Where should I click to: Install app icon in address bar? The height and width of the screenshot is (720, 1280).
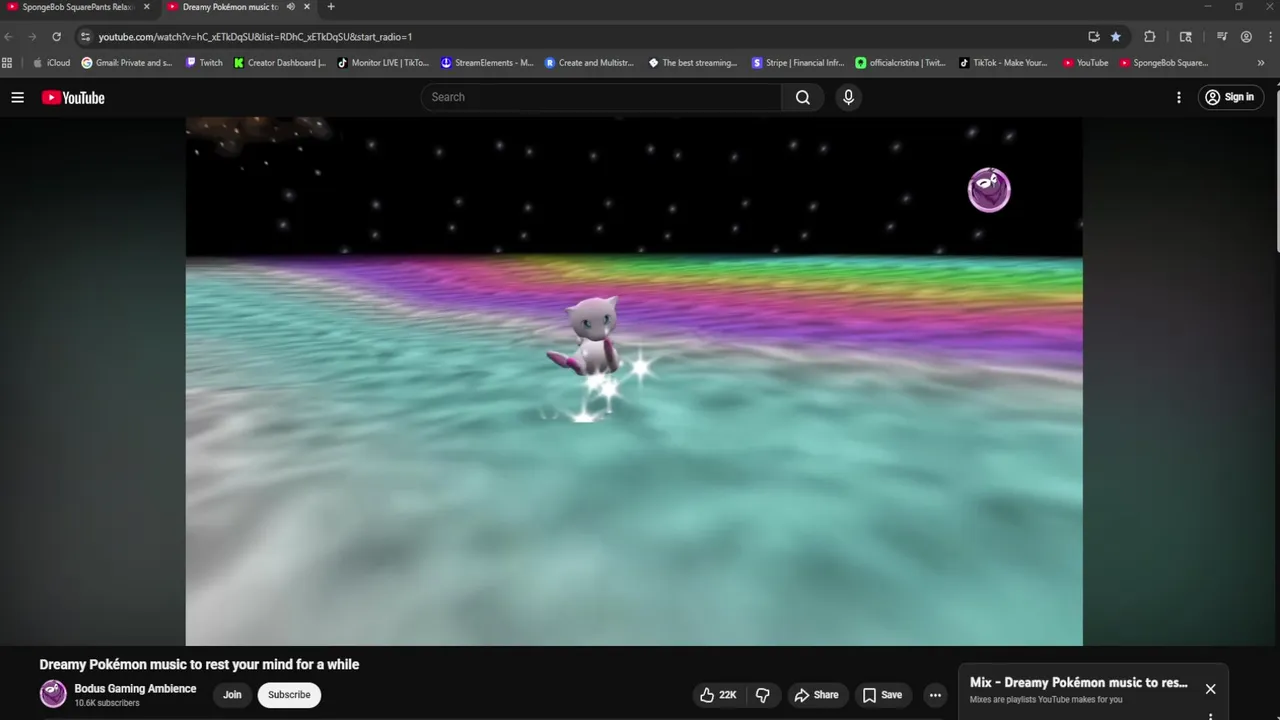1094,37
